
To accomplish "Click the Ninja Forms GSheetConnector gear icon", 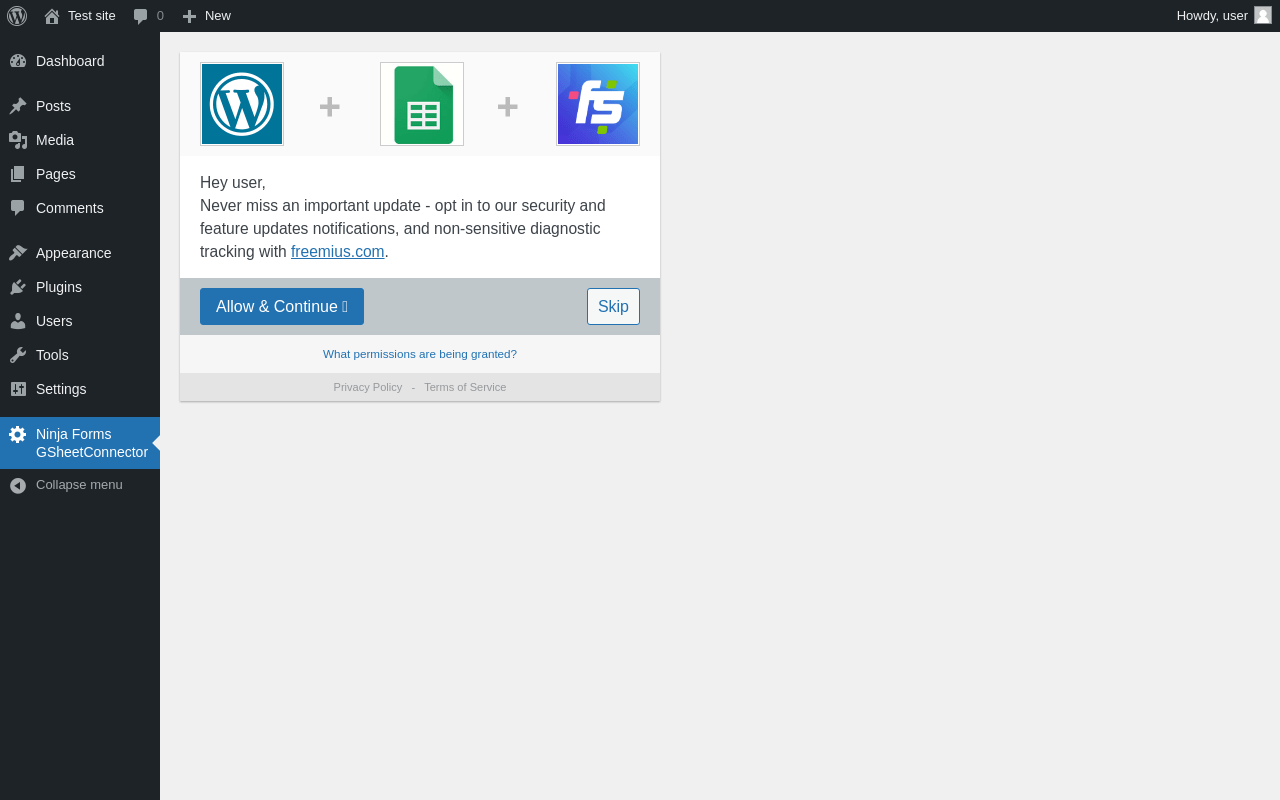I will coord(18,434).
